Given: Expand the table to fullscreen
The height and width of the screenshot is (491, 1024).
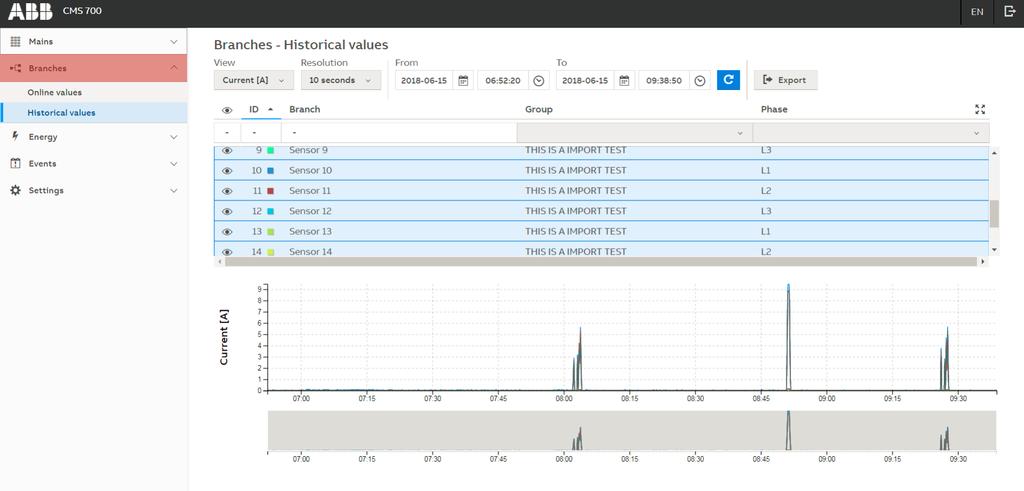Looking at the screenshot, I should [x=980, y=110].
